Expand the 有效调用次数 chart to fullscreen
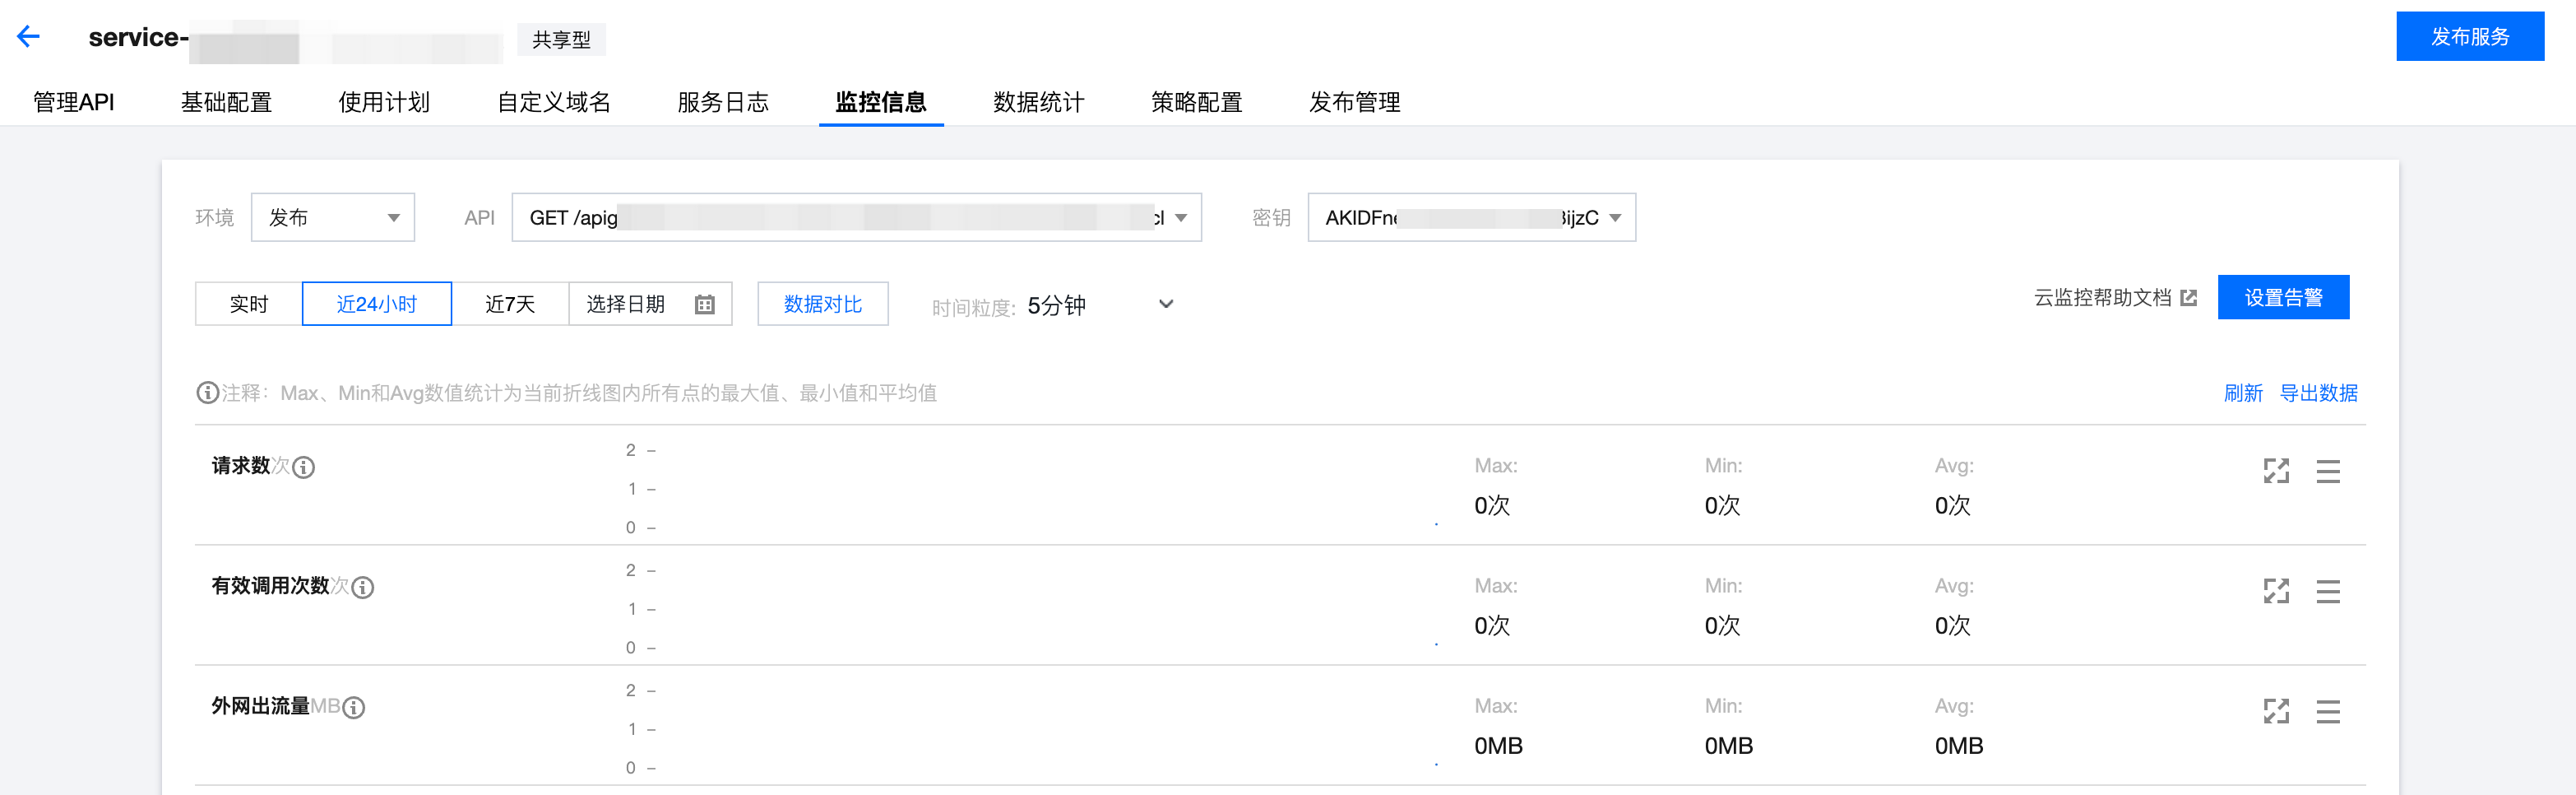Viewport: 2576px width, 795px height. coord(2276,591)
